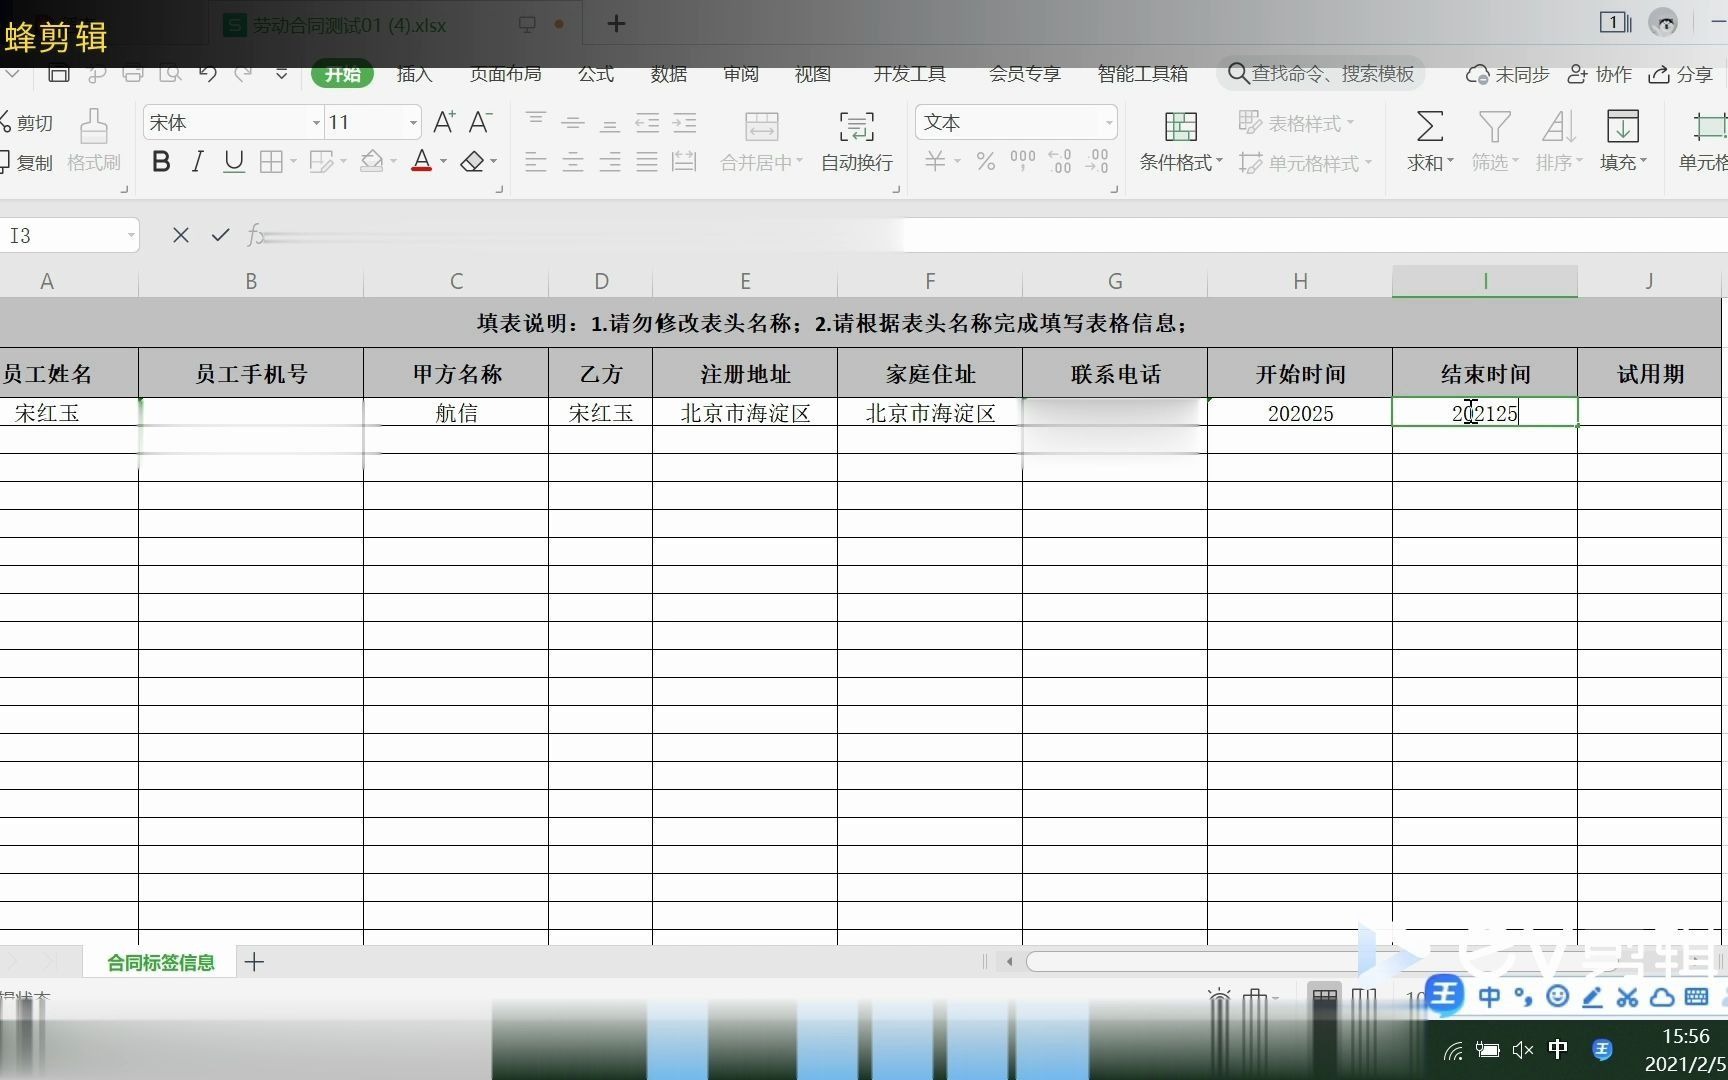Click the 复制 copy button

click(x=27, y=161)
